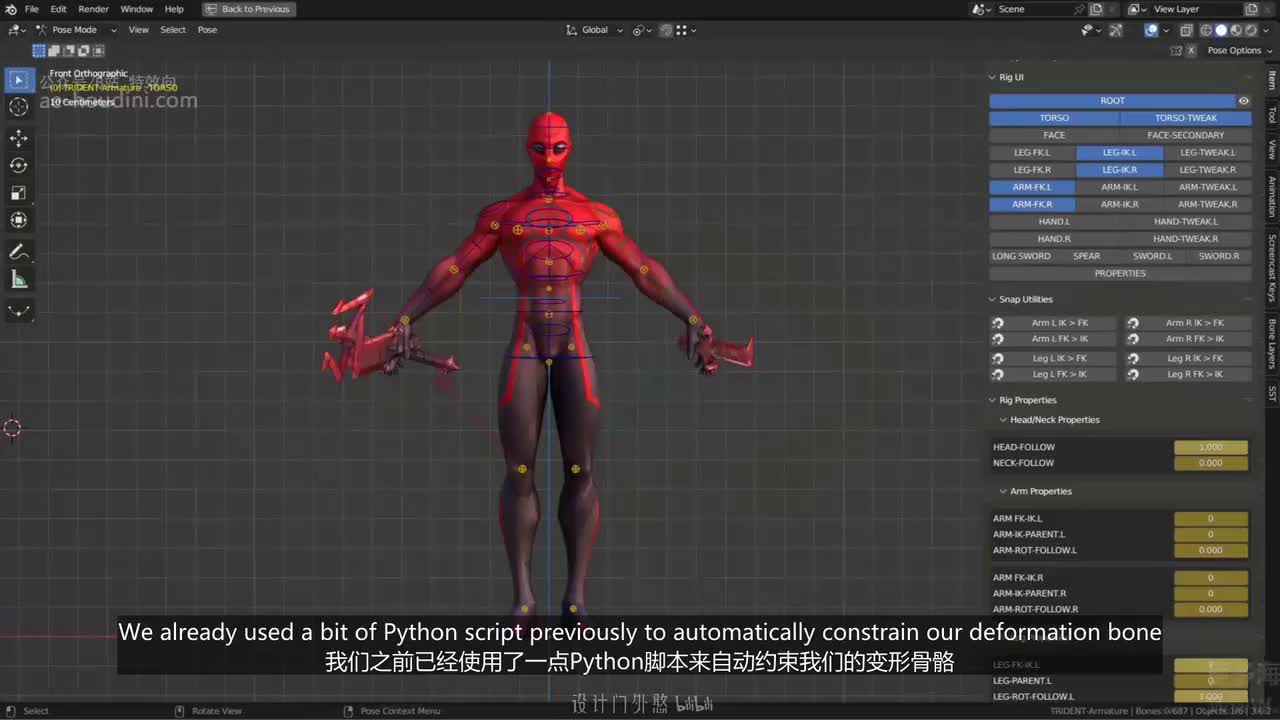Open the Pose Mode dropdown
The image size is (1280, 720).
coord(76,30)
